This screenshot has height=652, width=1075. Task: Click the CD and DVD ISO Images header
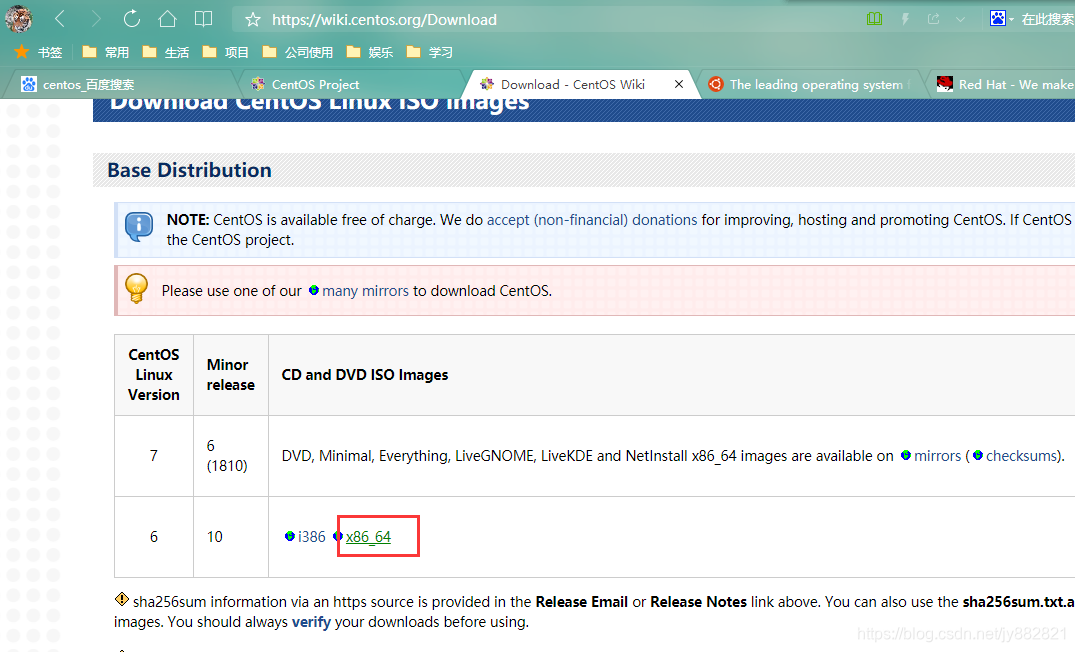(x=365, y=375)
